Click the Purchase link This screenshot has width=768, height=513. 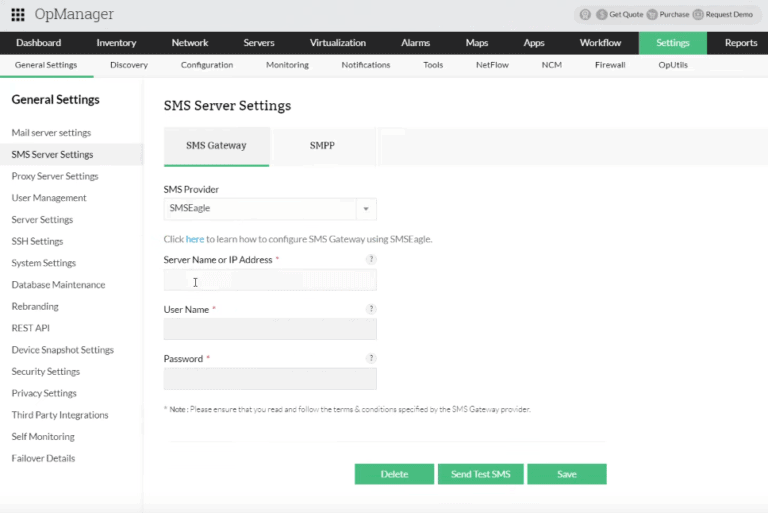pos(674,15)
